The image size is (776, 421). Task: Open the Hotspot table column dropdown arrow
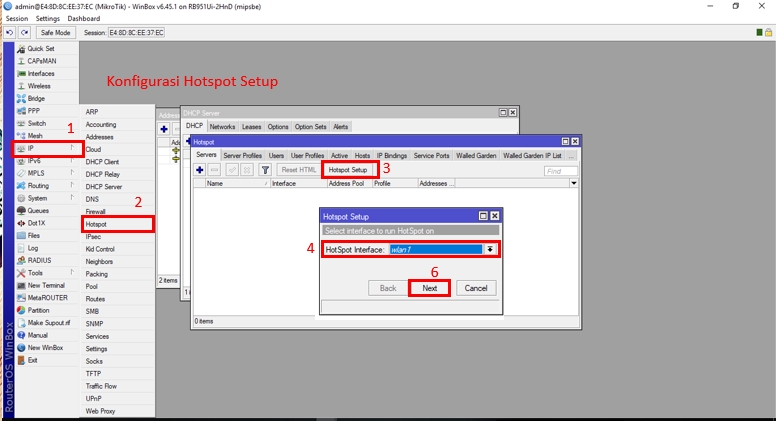(574, 184)
